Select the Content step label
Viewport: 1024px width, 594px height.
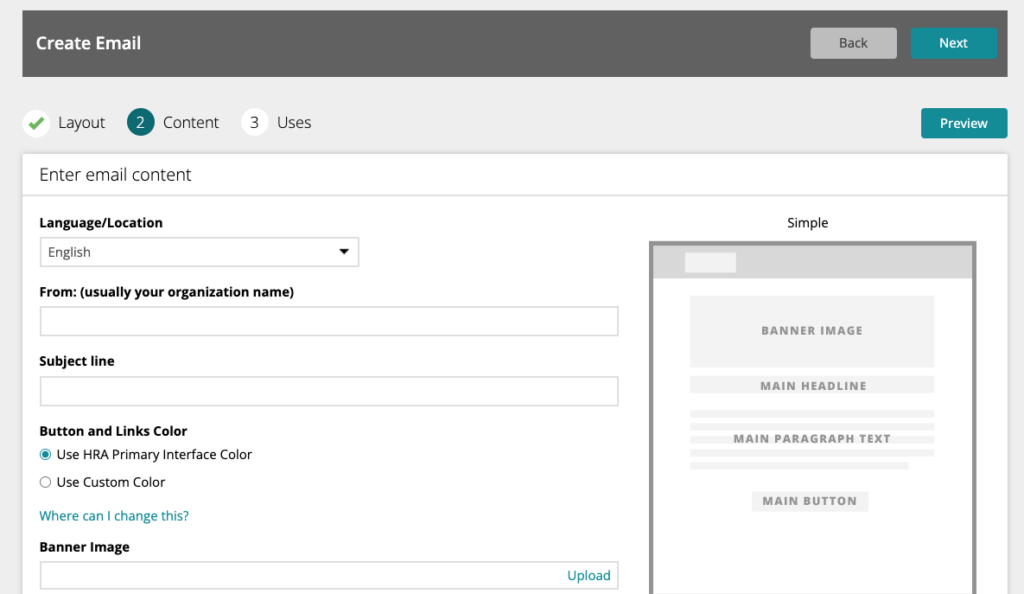[191, 123]
